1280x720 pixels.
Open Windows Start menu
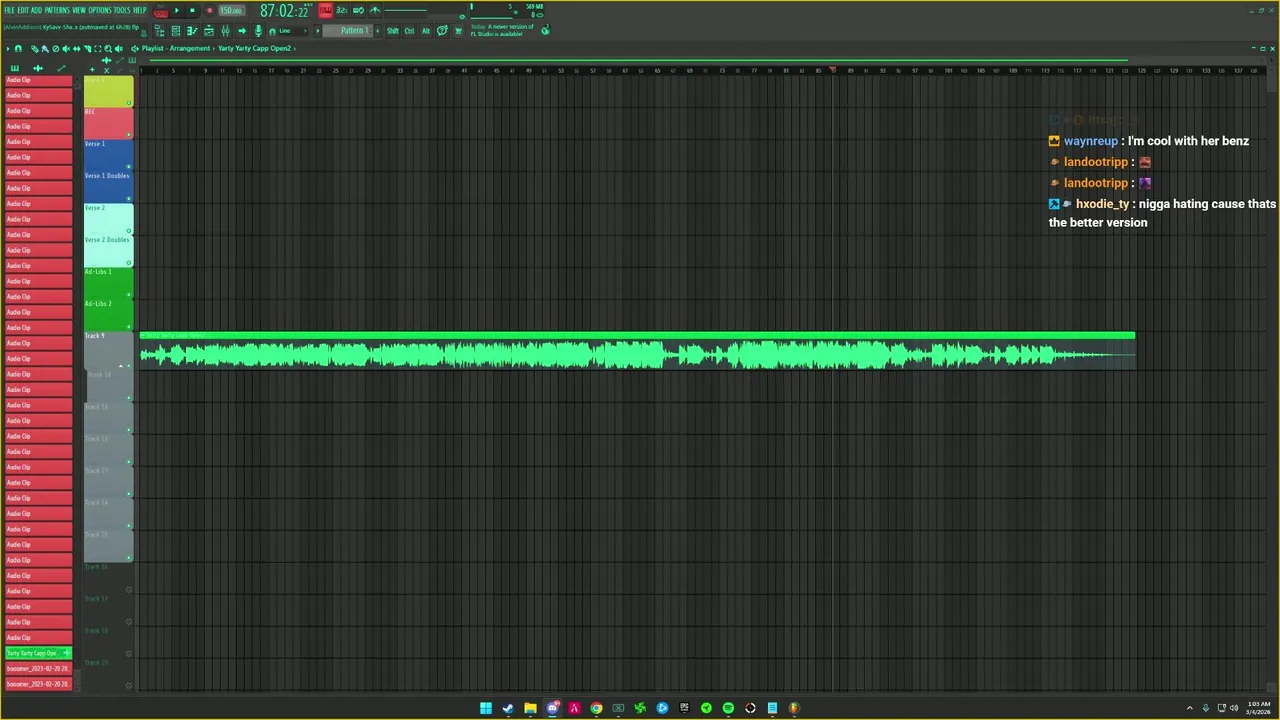tap(486, 708)
